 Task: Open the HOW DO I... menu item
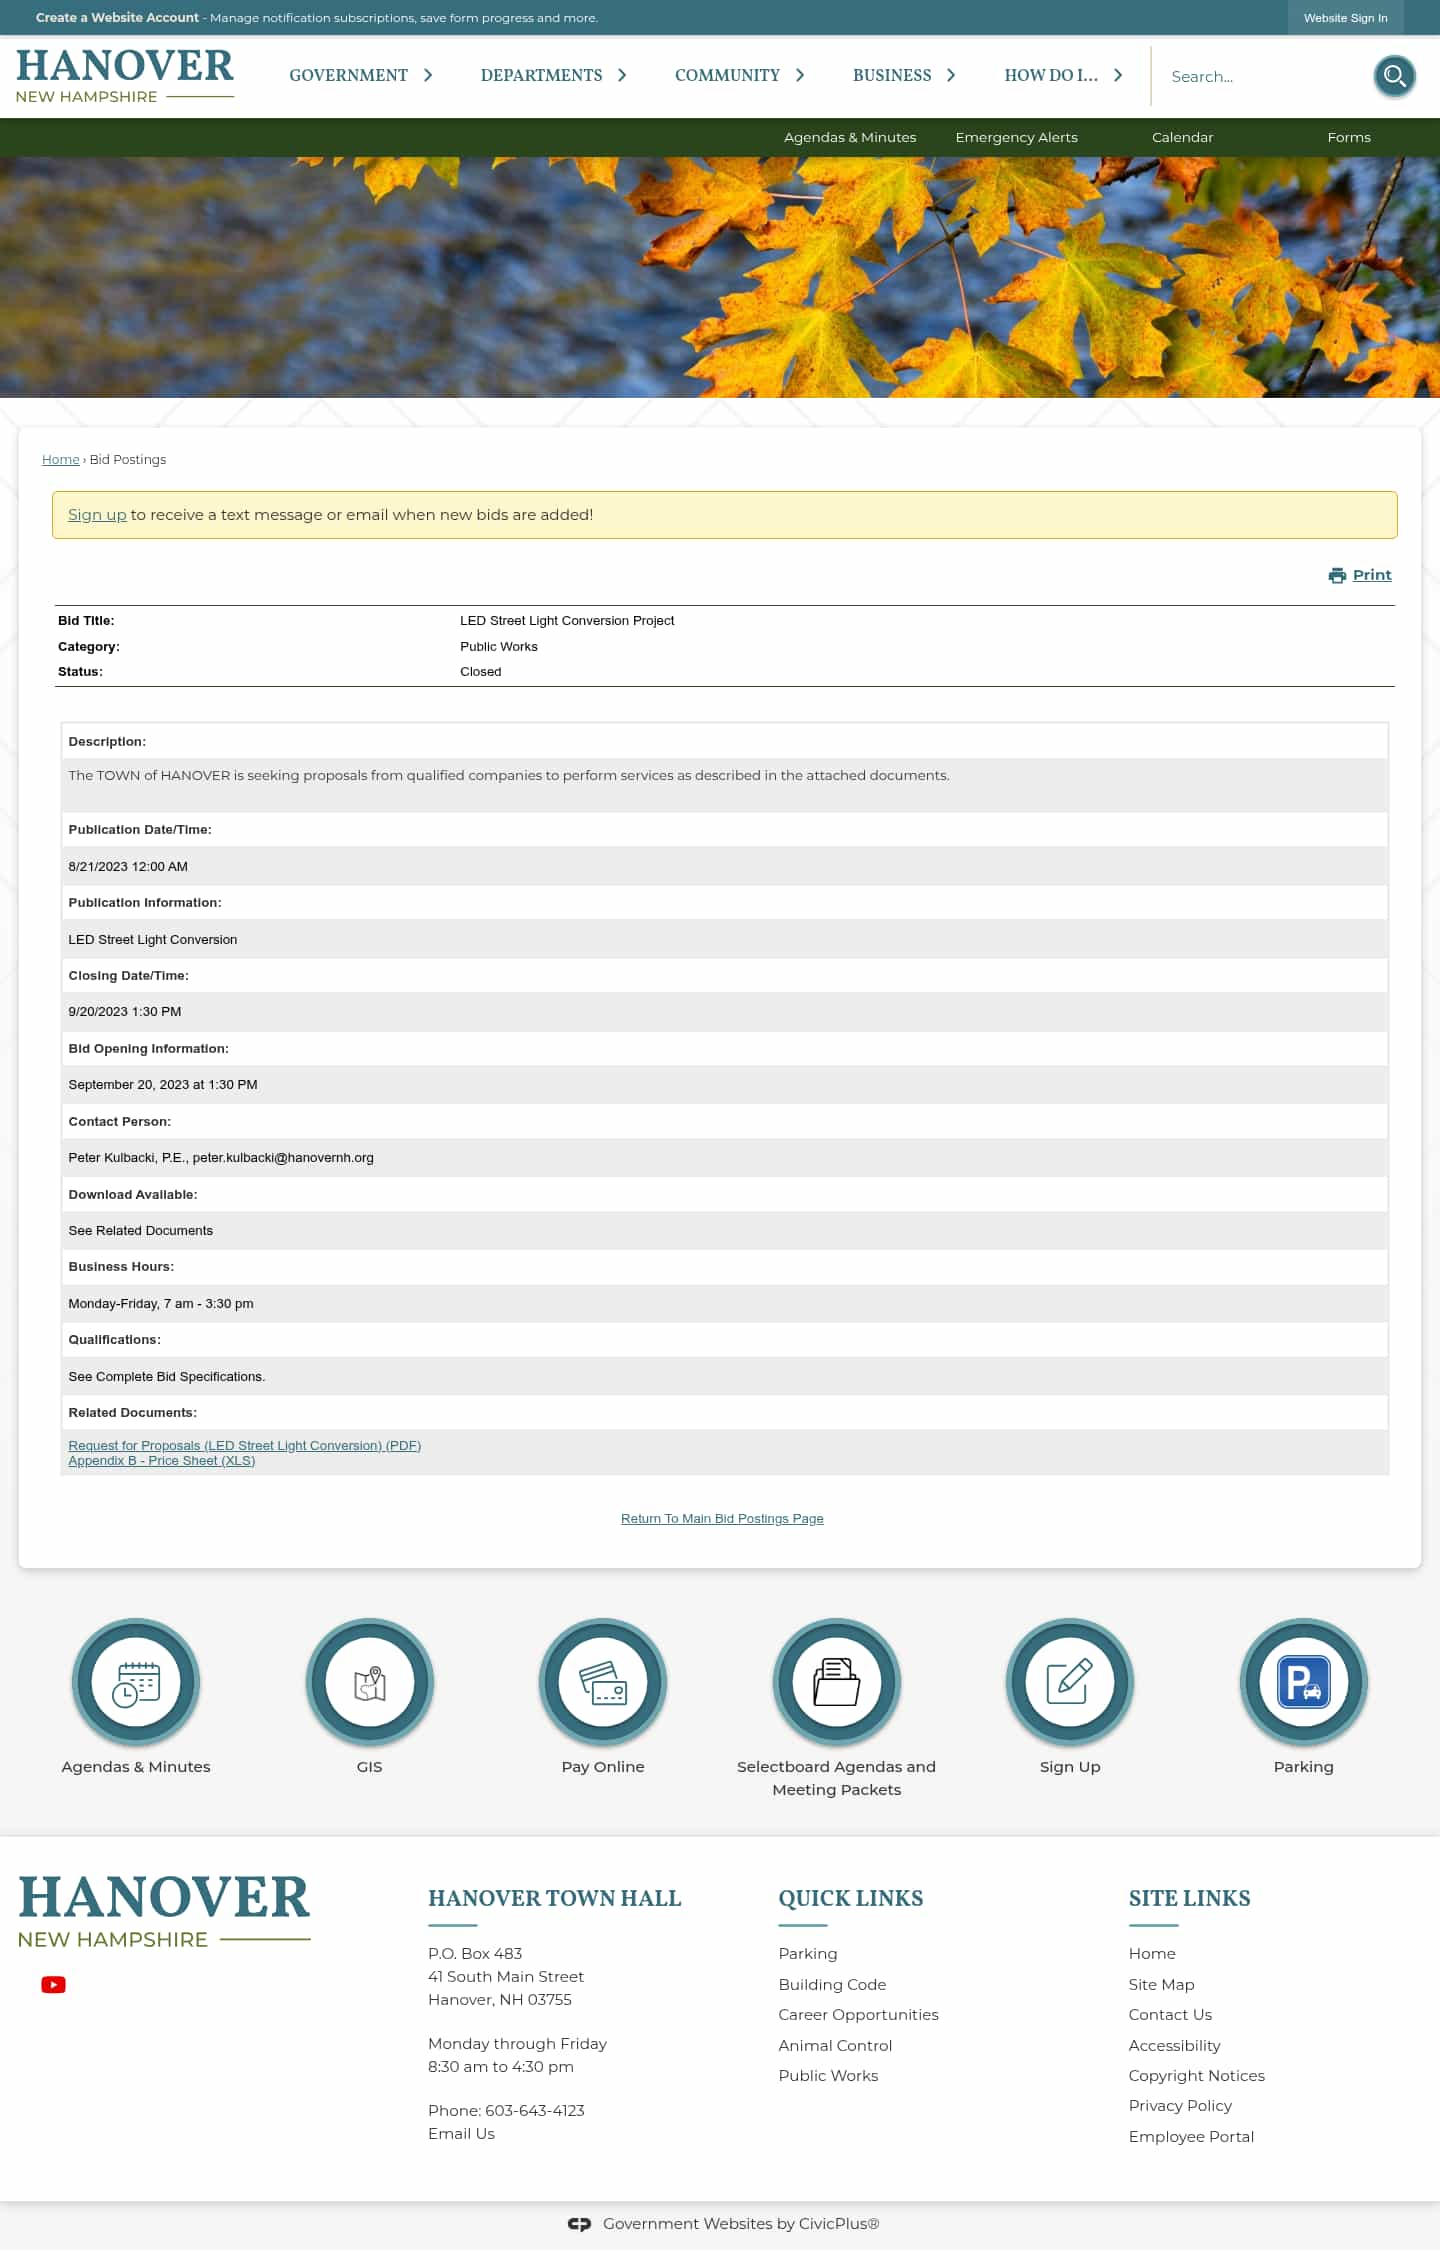coord(1051,75)
